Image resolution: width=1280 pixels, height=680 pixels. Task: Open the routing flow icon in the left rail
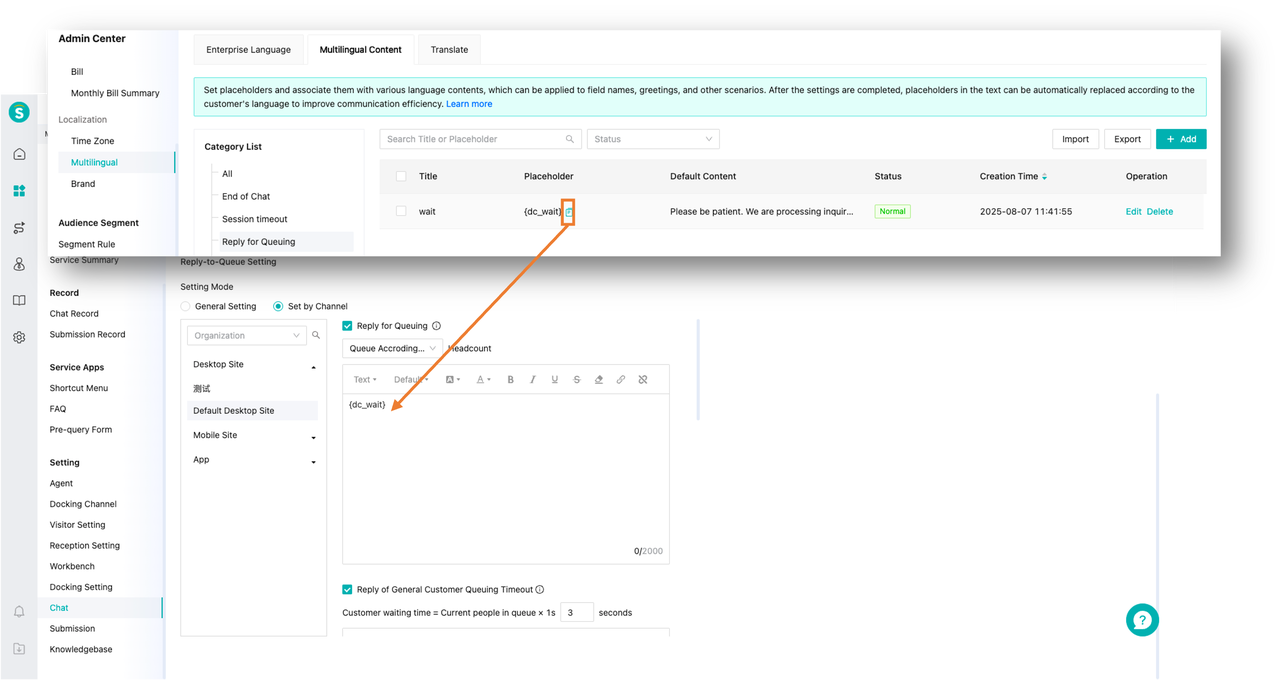(x=19, y=228)
